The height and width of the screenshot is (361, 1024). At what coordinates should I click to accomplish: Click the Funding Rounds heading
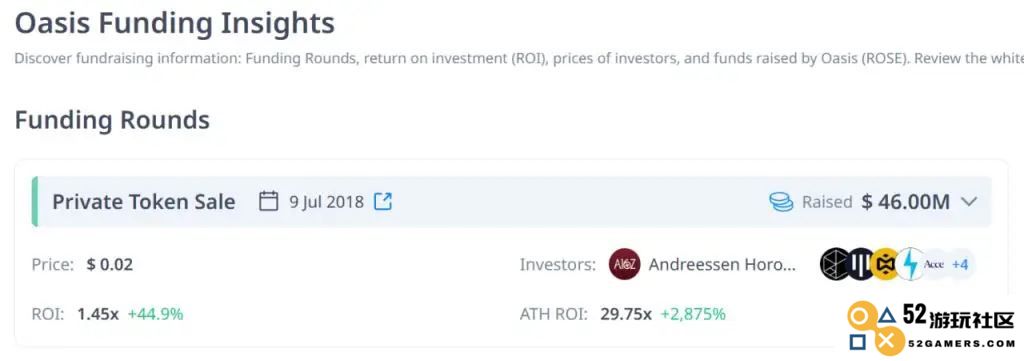[x=112, y=121]
